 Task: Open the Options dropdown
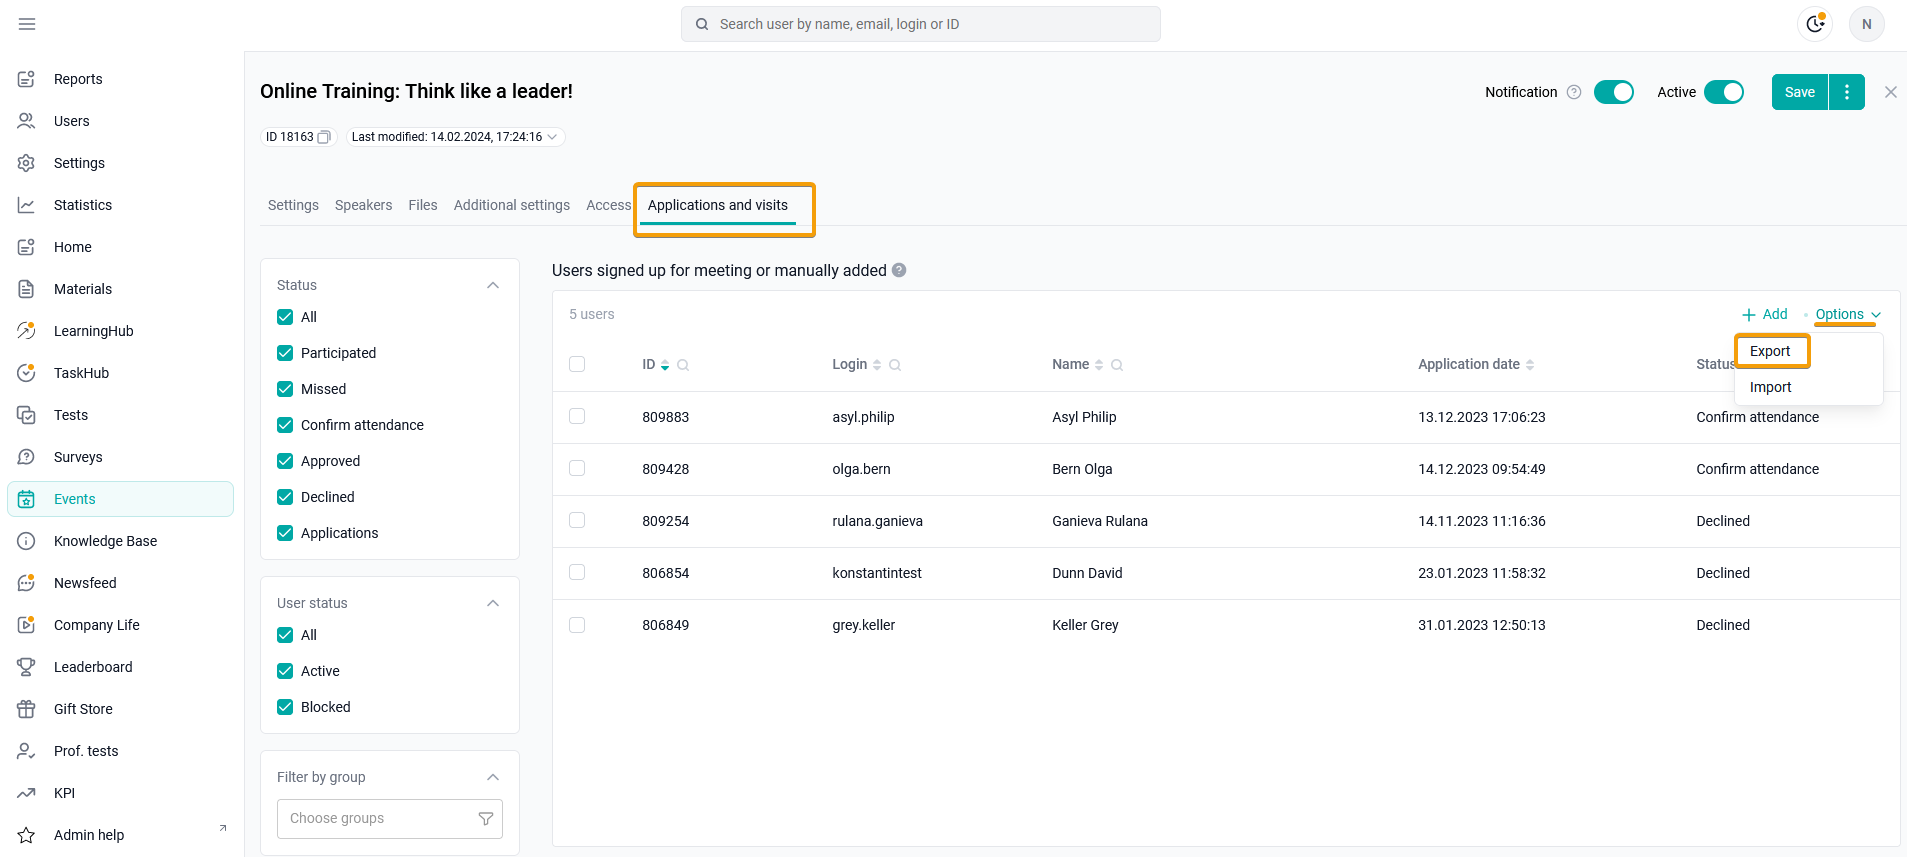point(1848,314)
